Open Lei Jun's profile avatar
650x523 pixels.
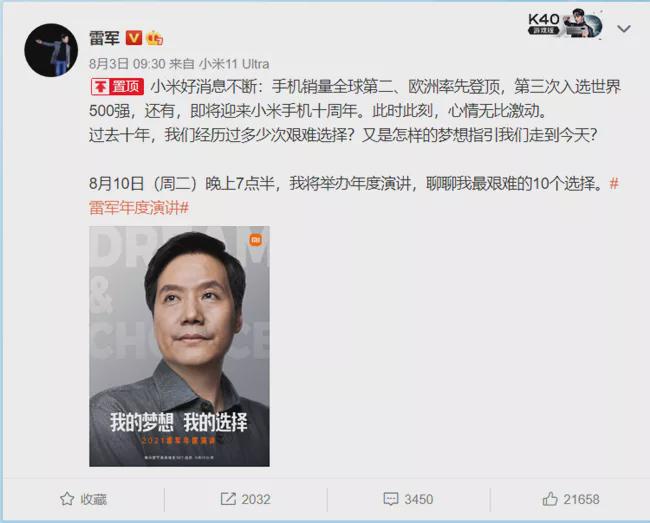[x=51, y=50]
